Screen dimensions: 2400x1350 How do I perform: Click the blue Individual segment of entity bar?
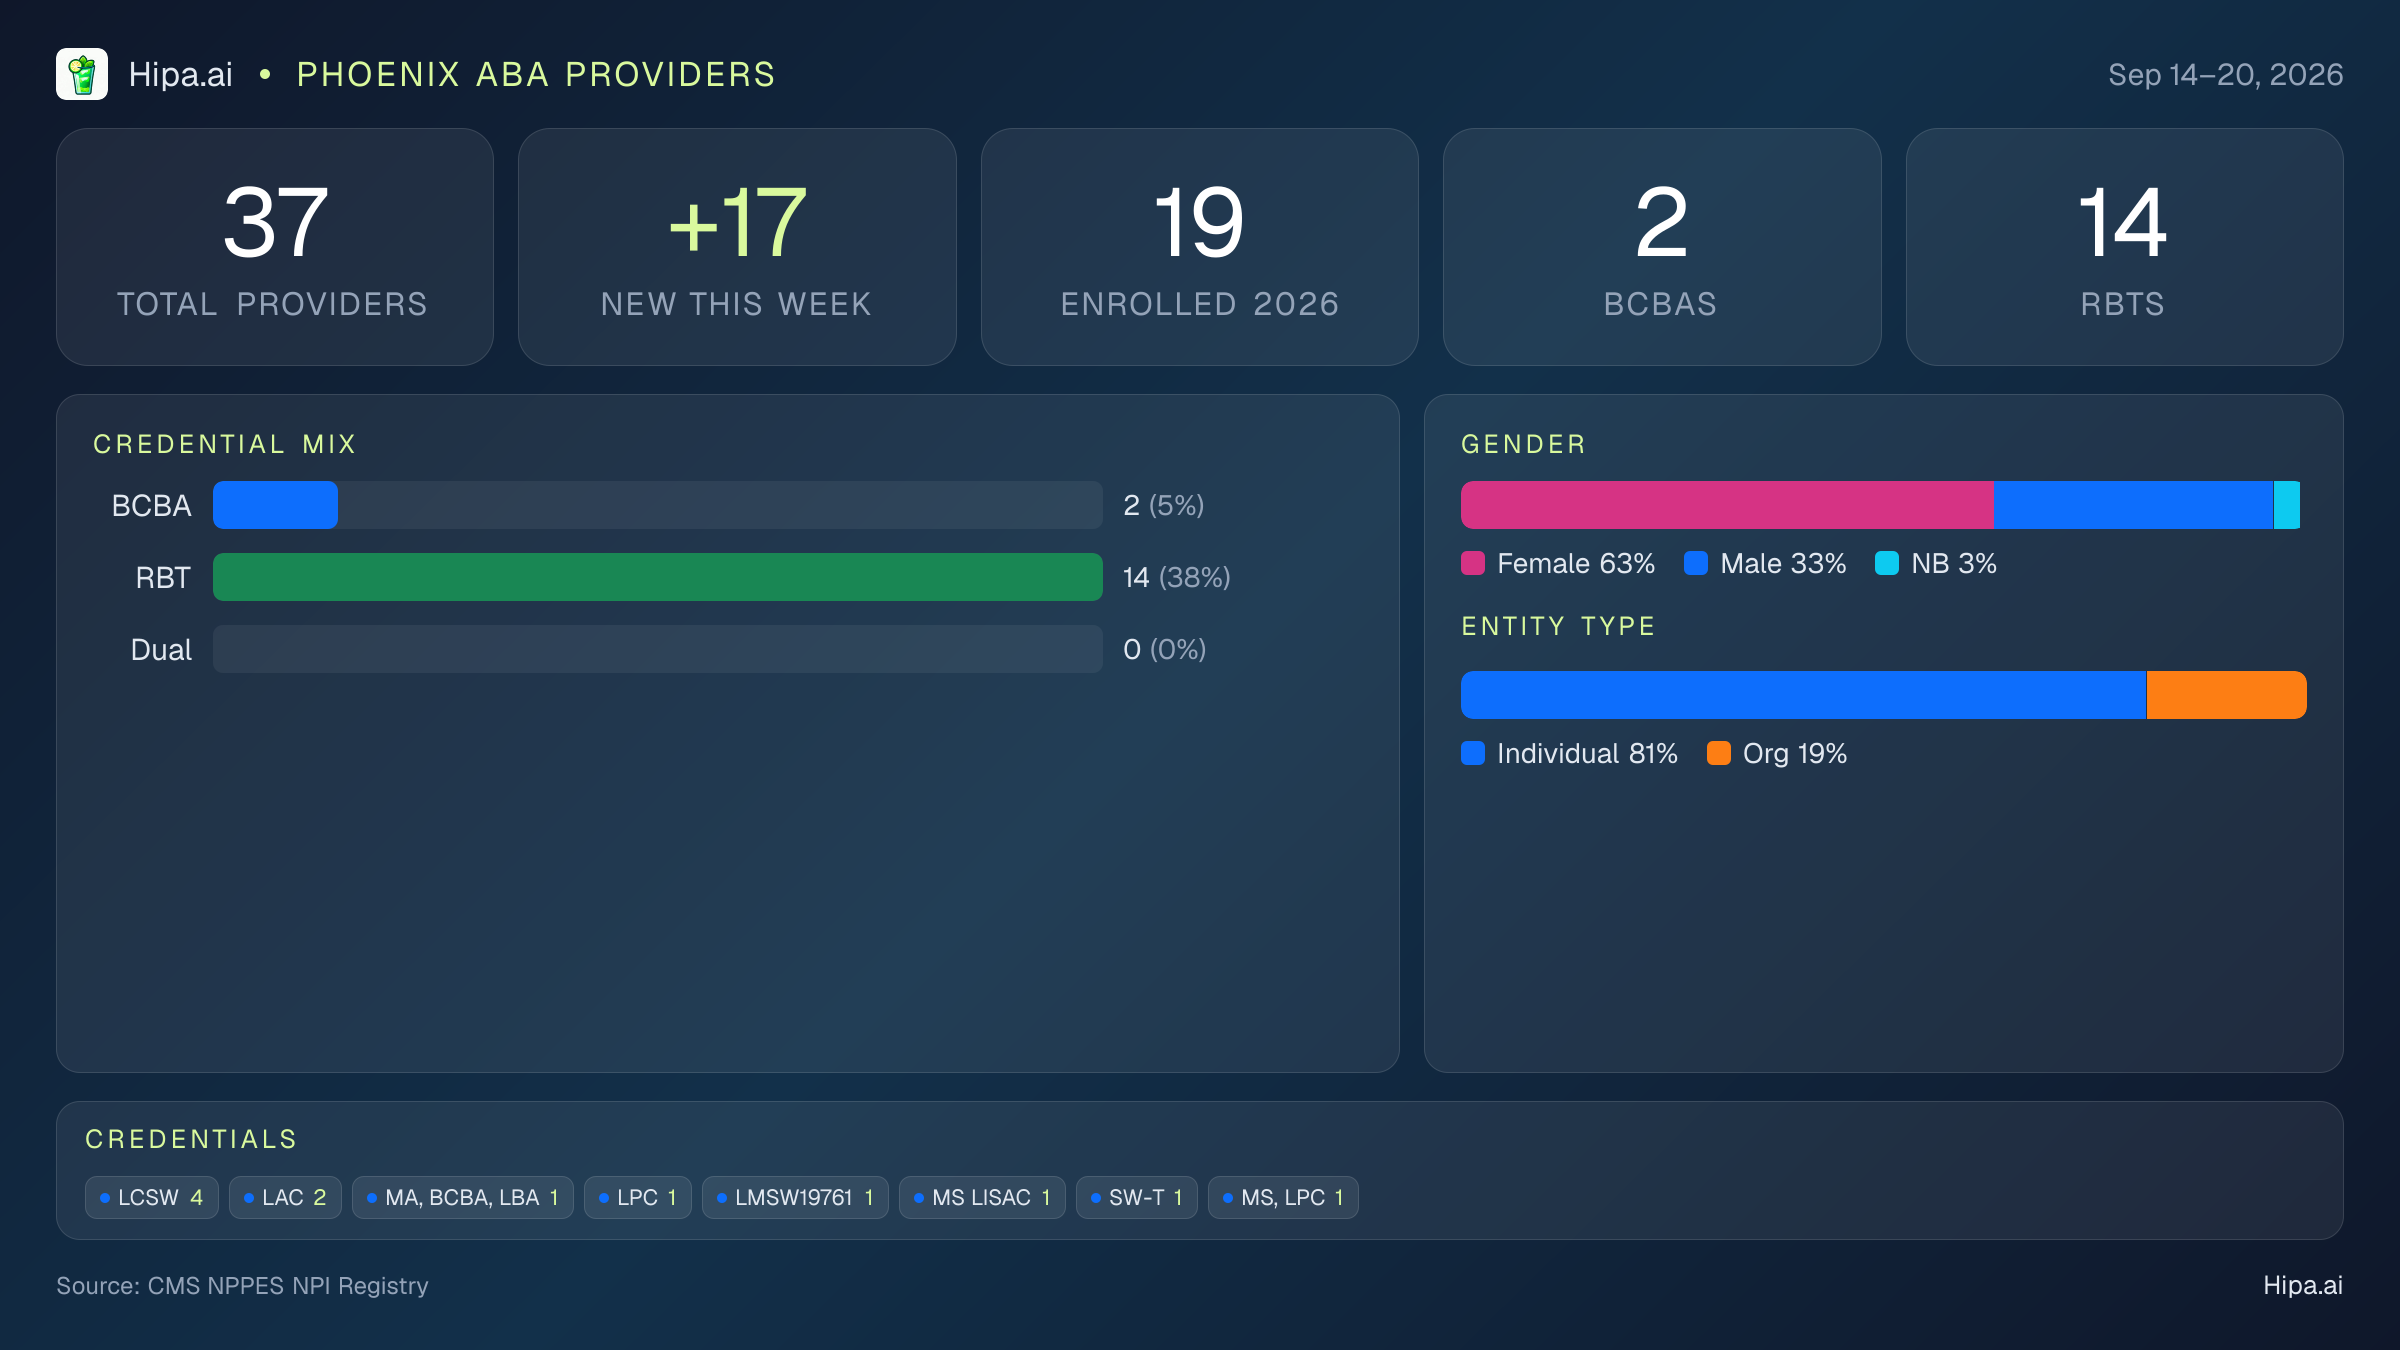coord(1803,695)
